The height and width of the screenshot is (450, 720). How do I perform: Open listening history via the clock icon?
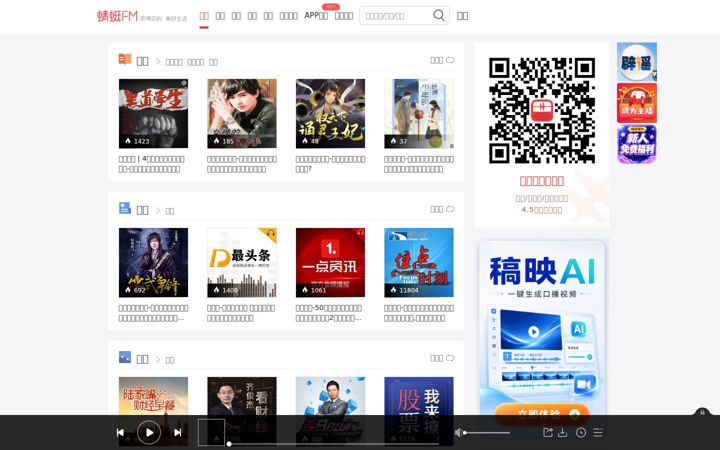click(x=581, y=432)
